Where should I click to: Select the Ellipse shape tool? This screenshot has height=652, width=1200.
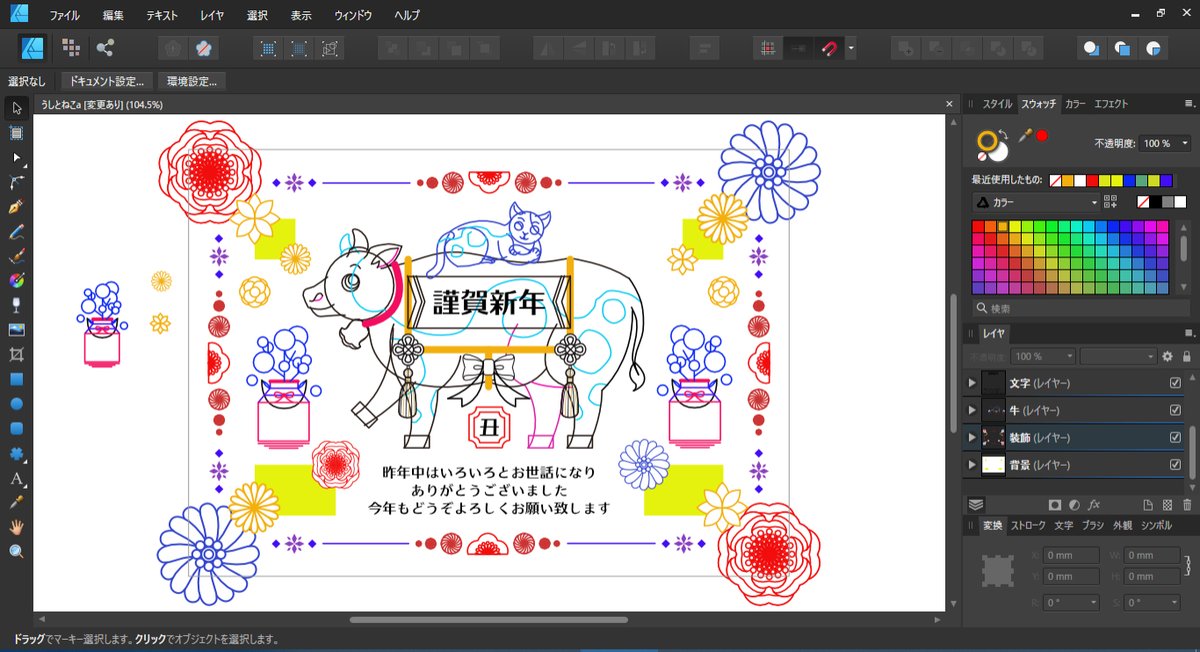pos(16,403)
